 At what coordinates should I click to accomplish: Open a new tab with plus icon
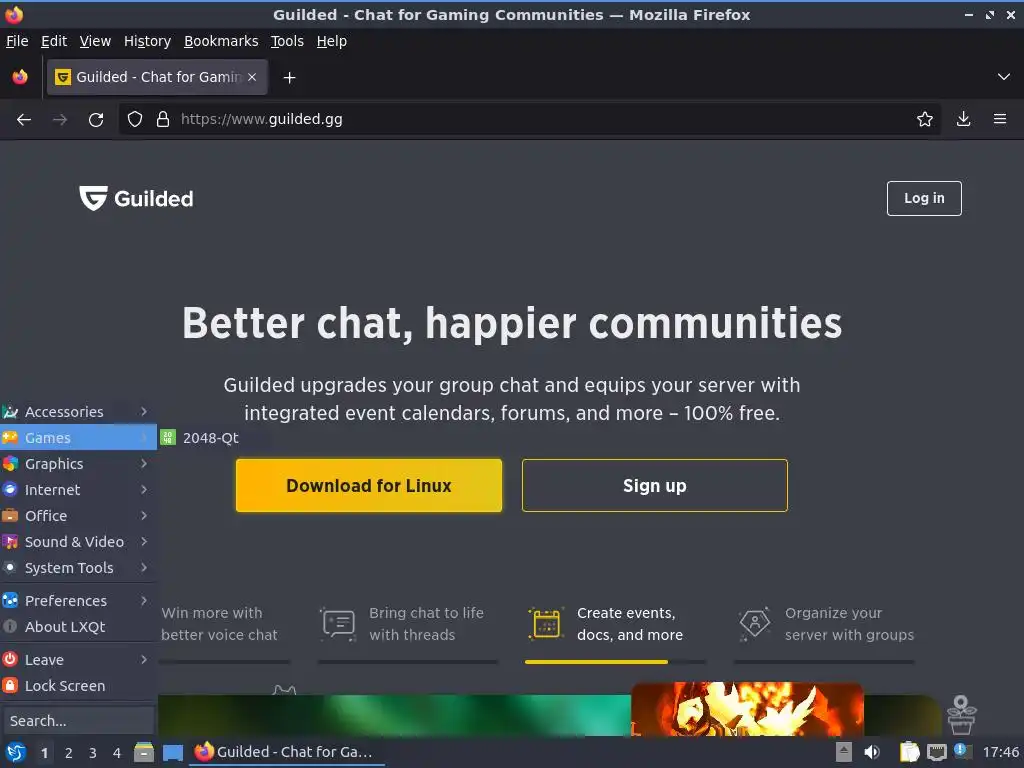point(289,78)
